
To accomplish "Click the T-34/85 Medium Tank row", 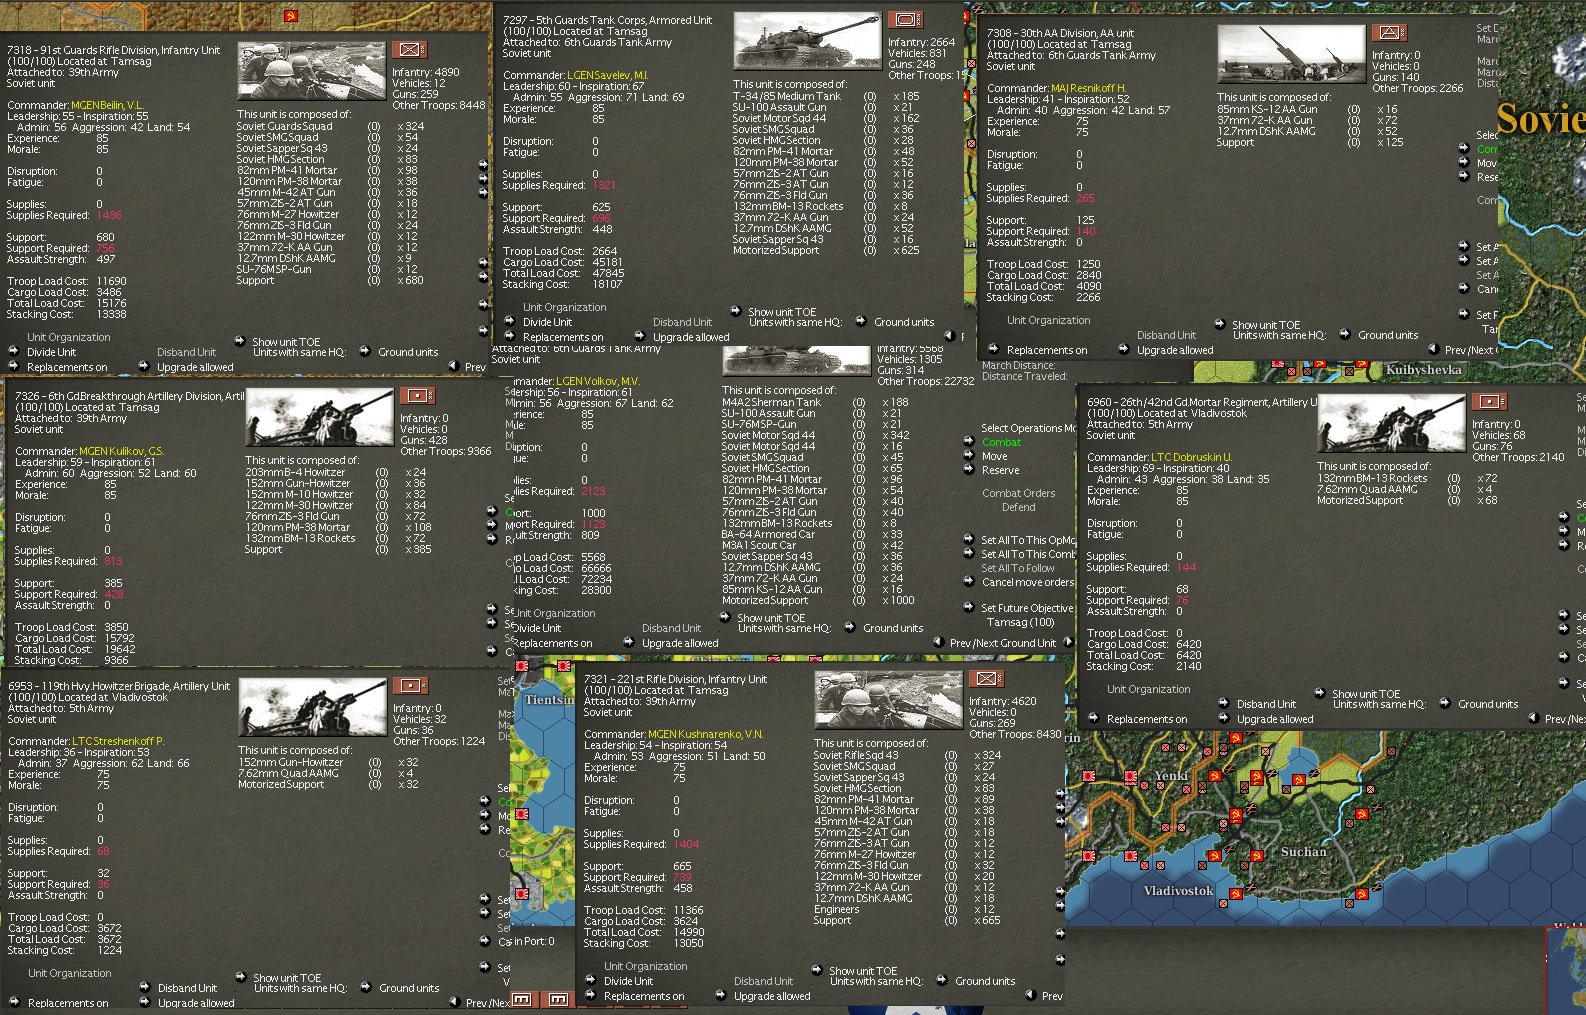I will [x=826, y=97].
